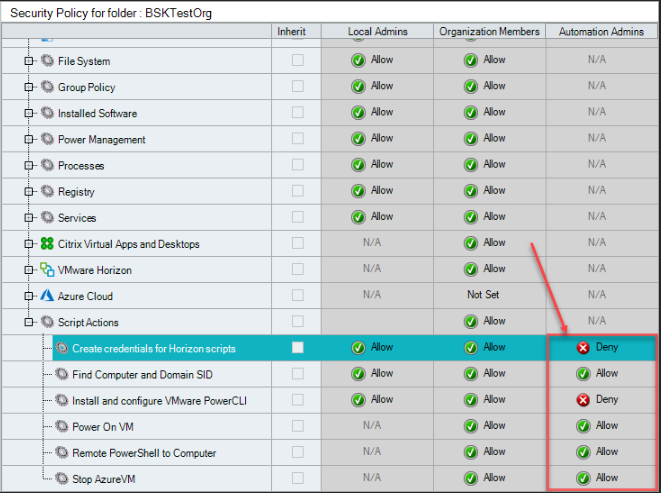
Task: Click green Allow icon for Power On VM Automation Admins
Action: [x=583, y=426]
